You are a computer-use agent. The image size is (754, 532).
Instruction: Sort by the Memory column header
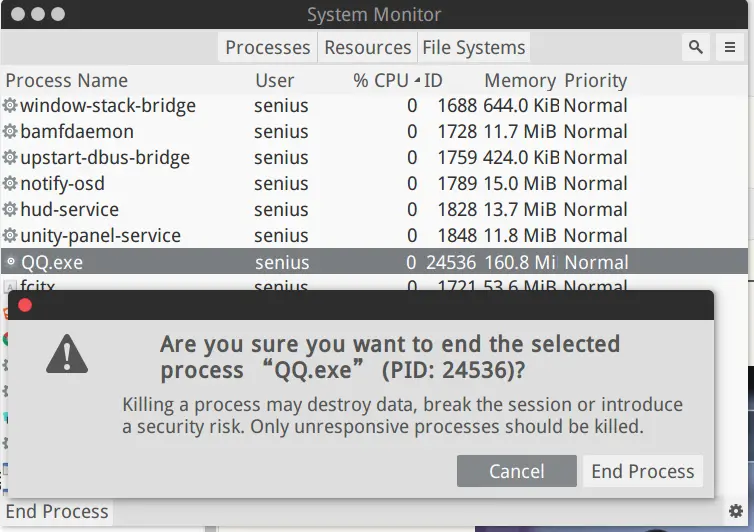pyautogui.click(x=519, y=81)
